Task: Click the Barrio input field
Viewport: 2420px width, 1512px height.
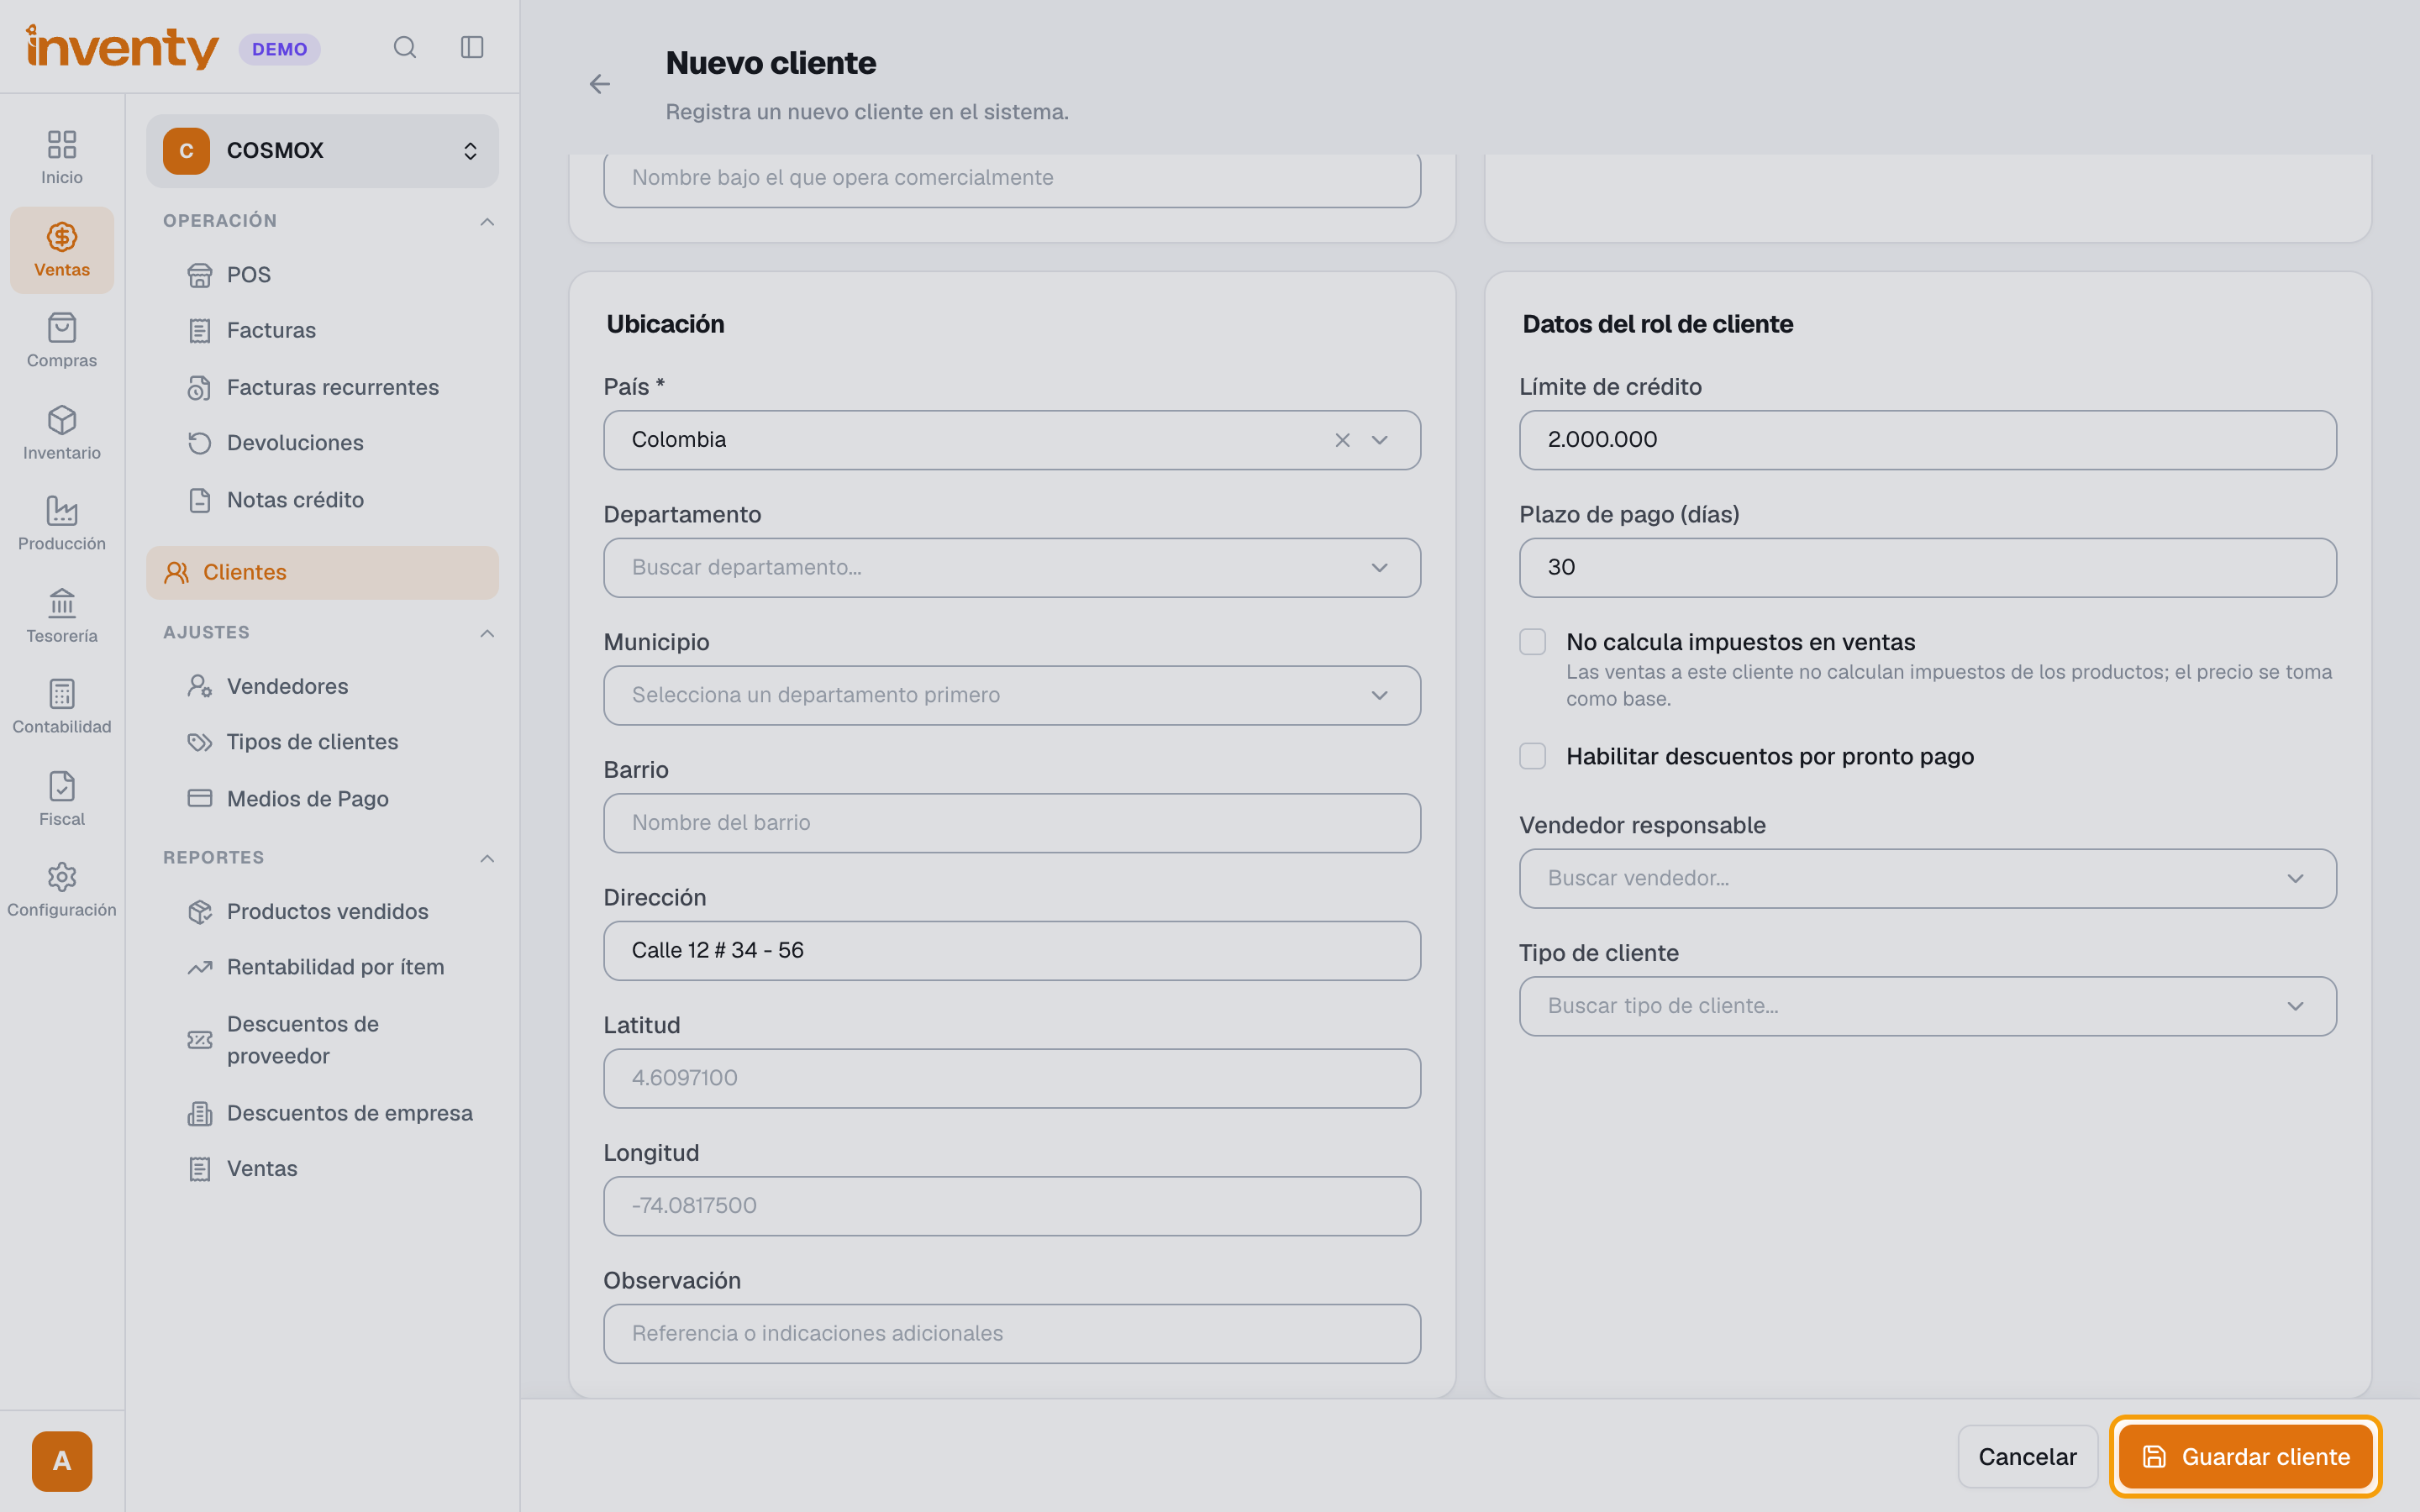Action: click(x=1012, y=823)
